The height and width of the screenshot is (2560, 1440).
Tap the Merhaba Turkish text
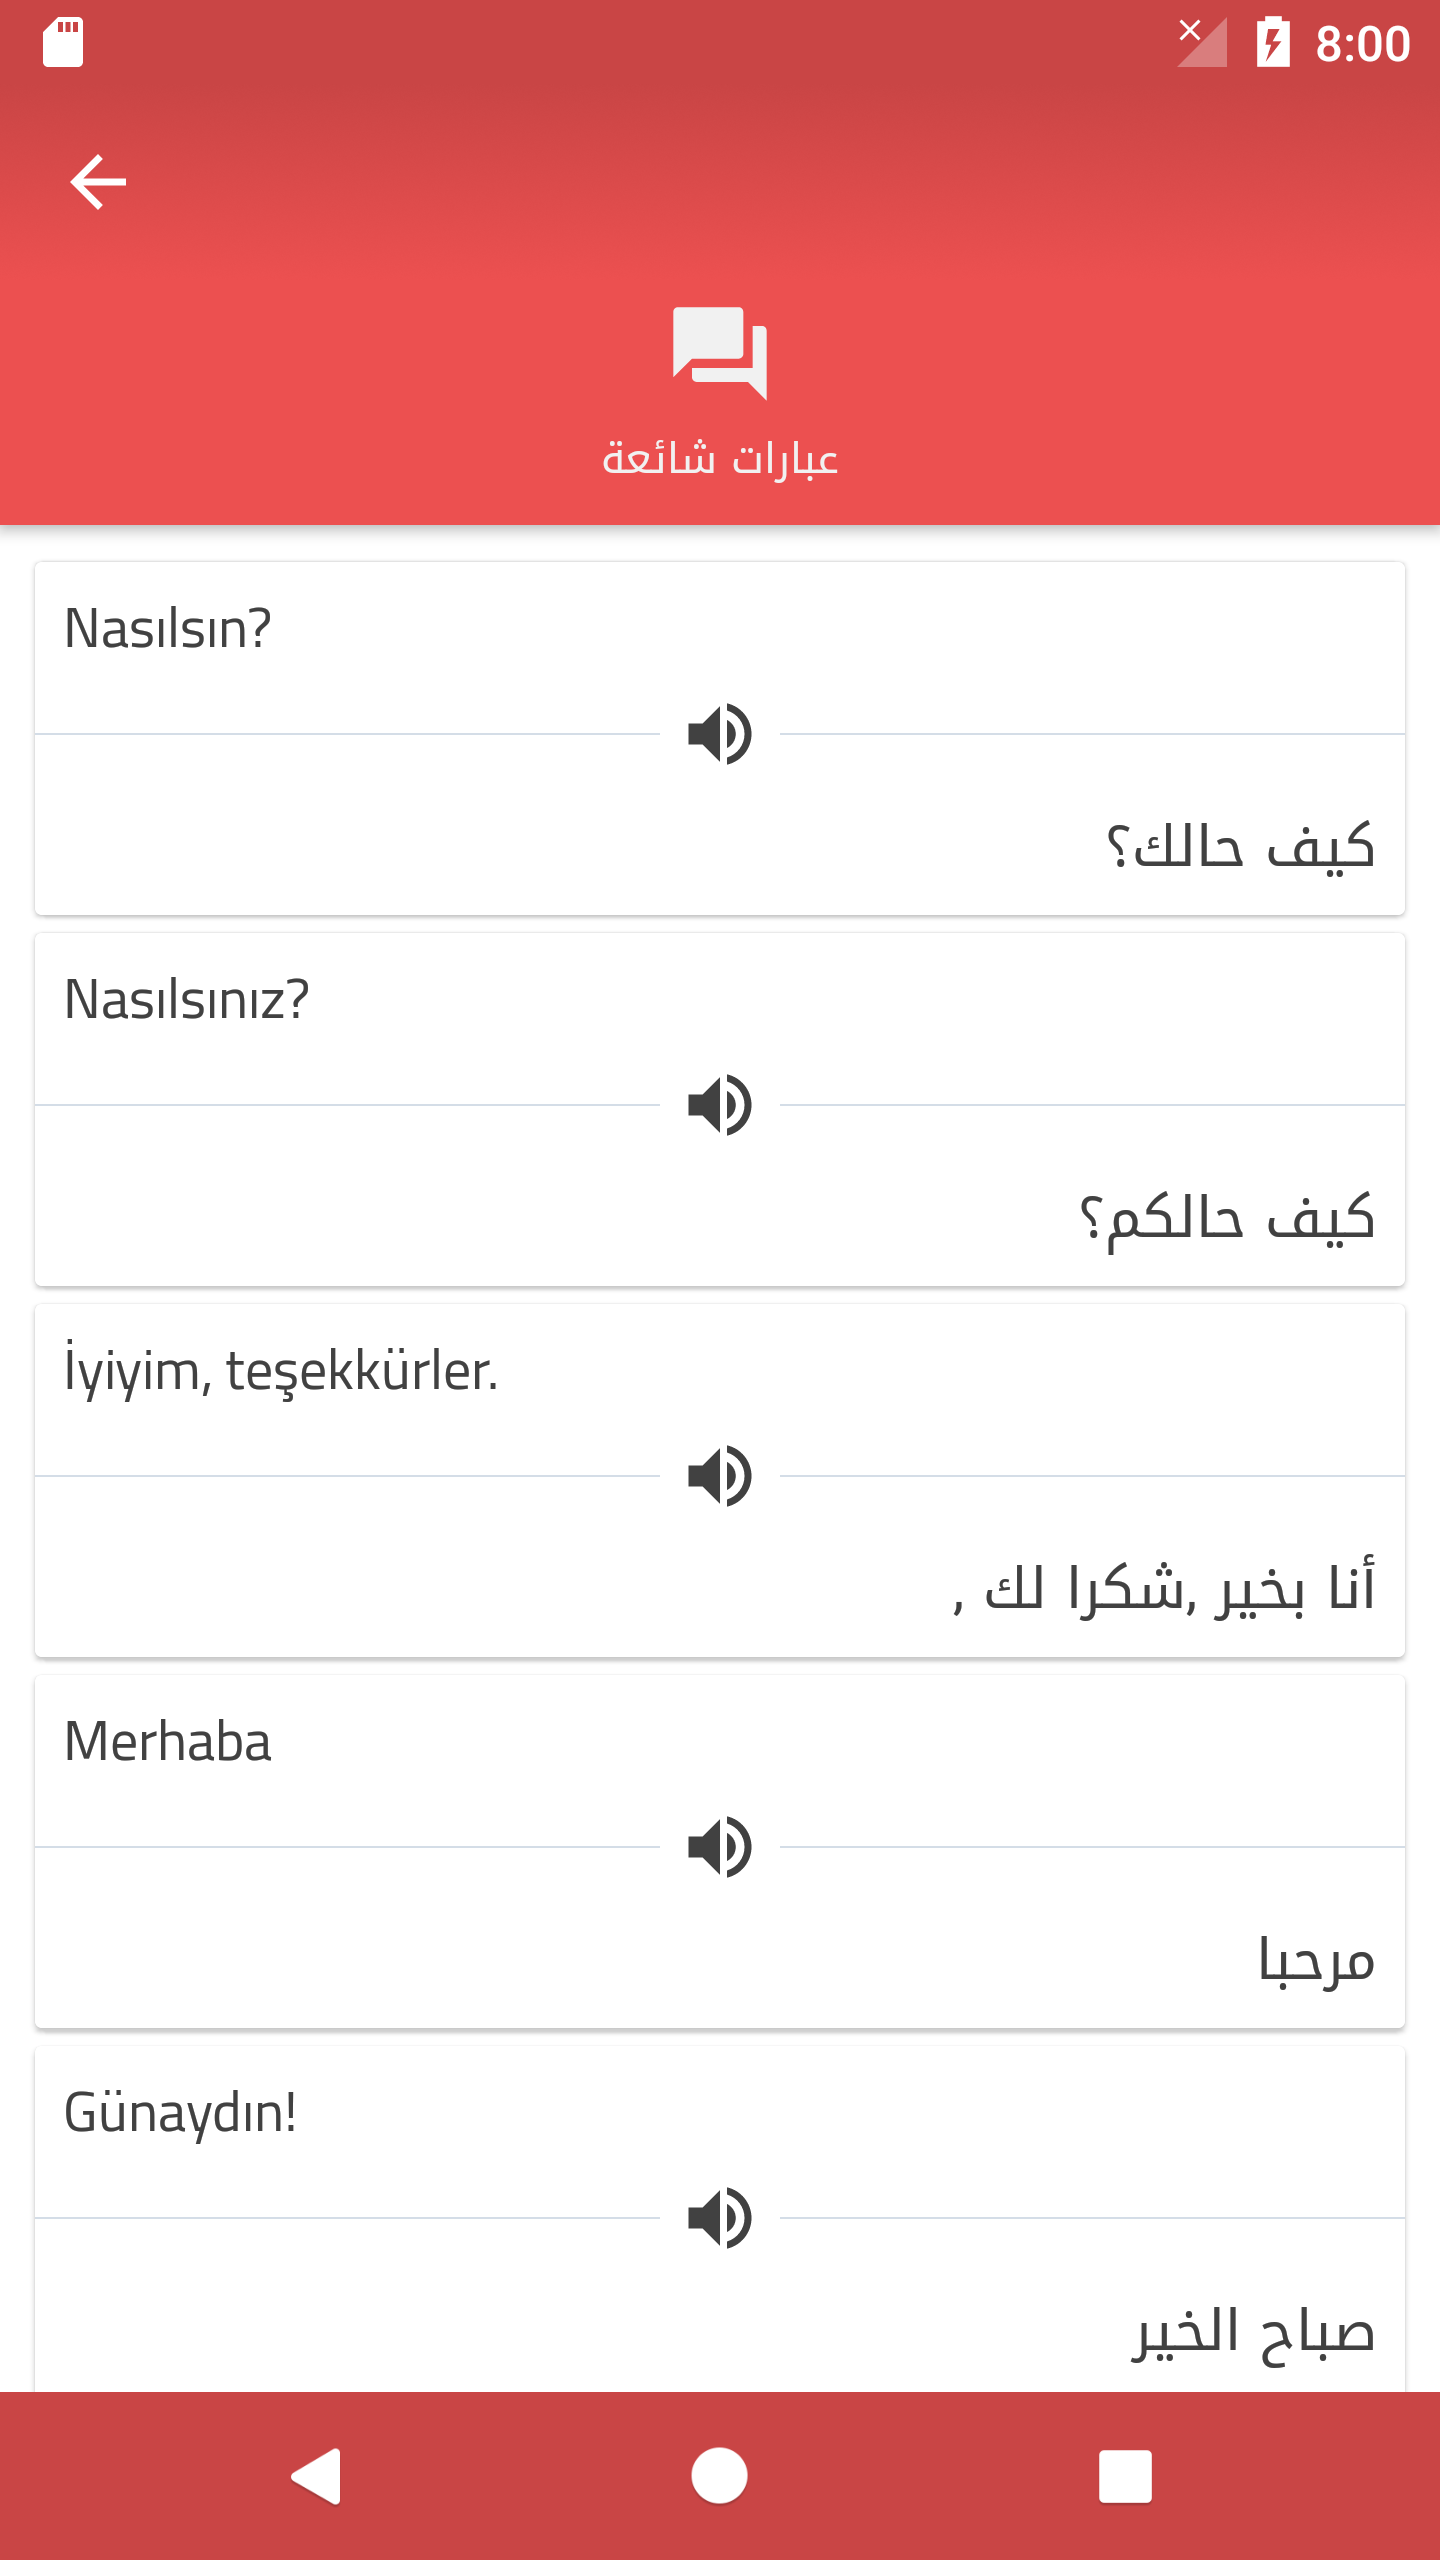167,1742
